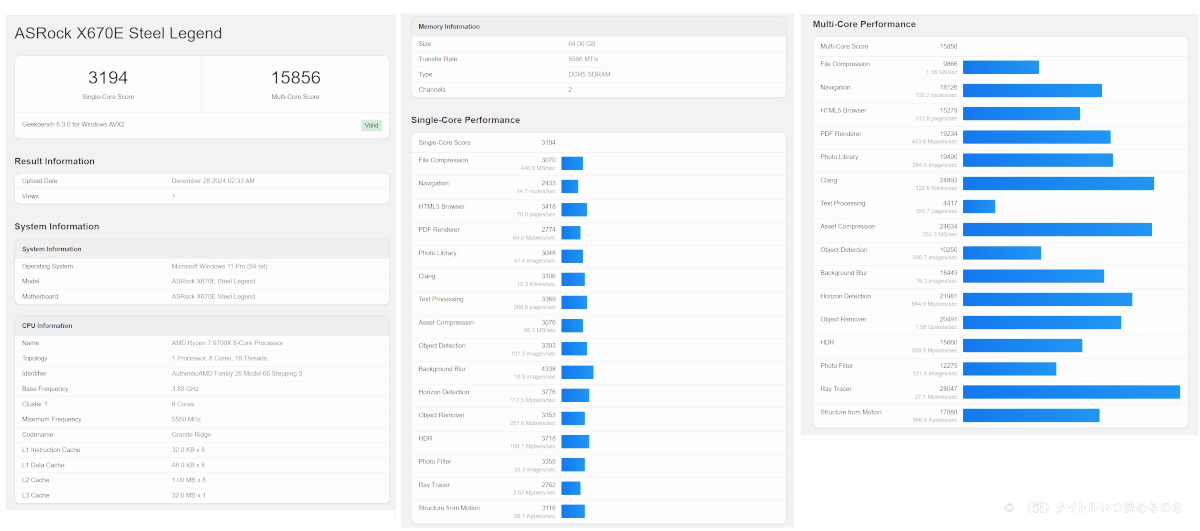Select the multi-core Photo Filter score 12275

pos(949,366)
